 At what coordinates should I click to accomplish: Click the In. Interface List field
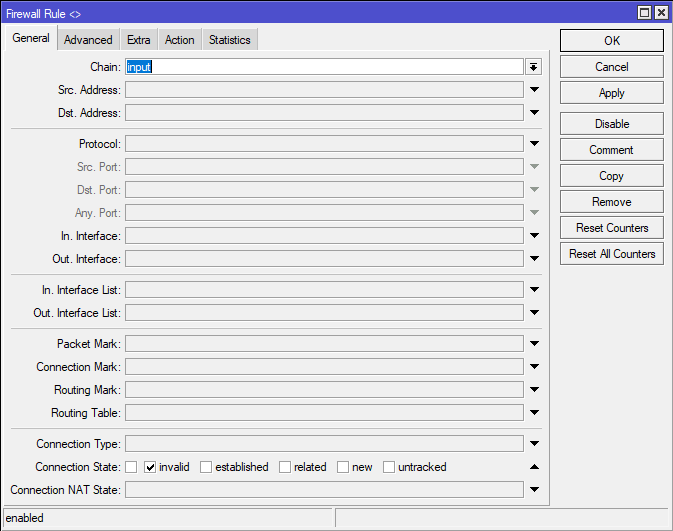[324, 290]
